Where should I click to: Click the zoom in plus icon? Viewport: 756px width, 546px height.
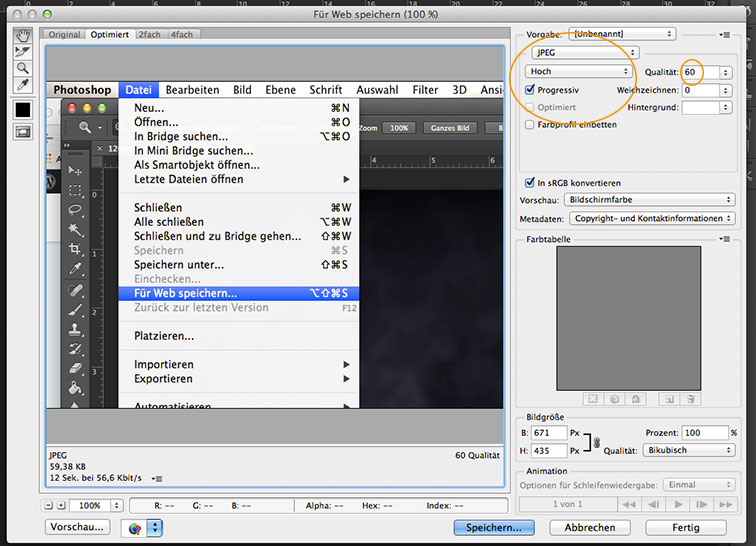(x=61, y=505)
